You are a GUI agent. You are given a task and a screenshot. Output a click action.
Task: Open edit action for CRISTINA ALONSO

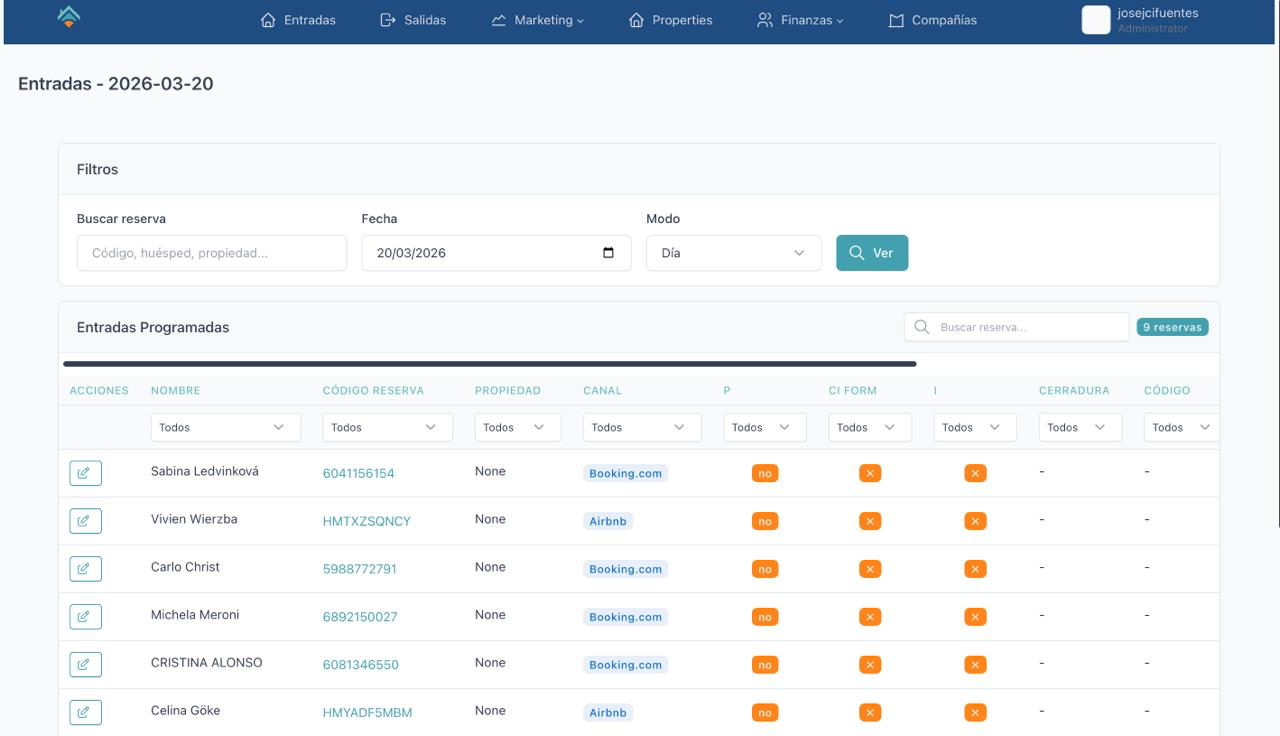click(85, 665)
